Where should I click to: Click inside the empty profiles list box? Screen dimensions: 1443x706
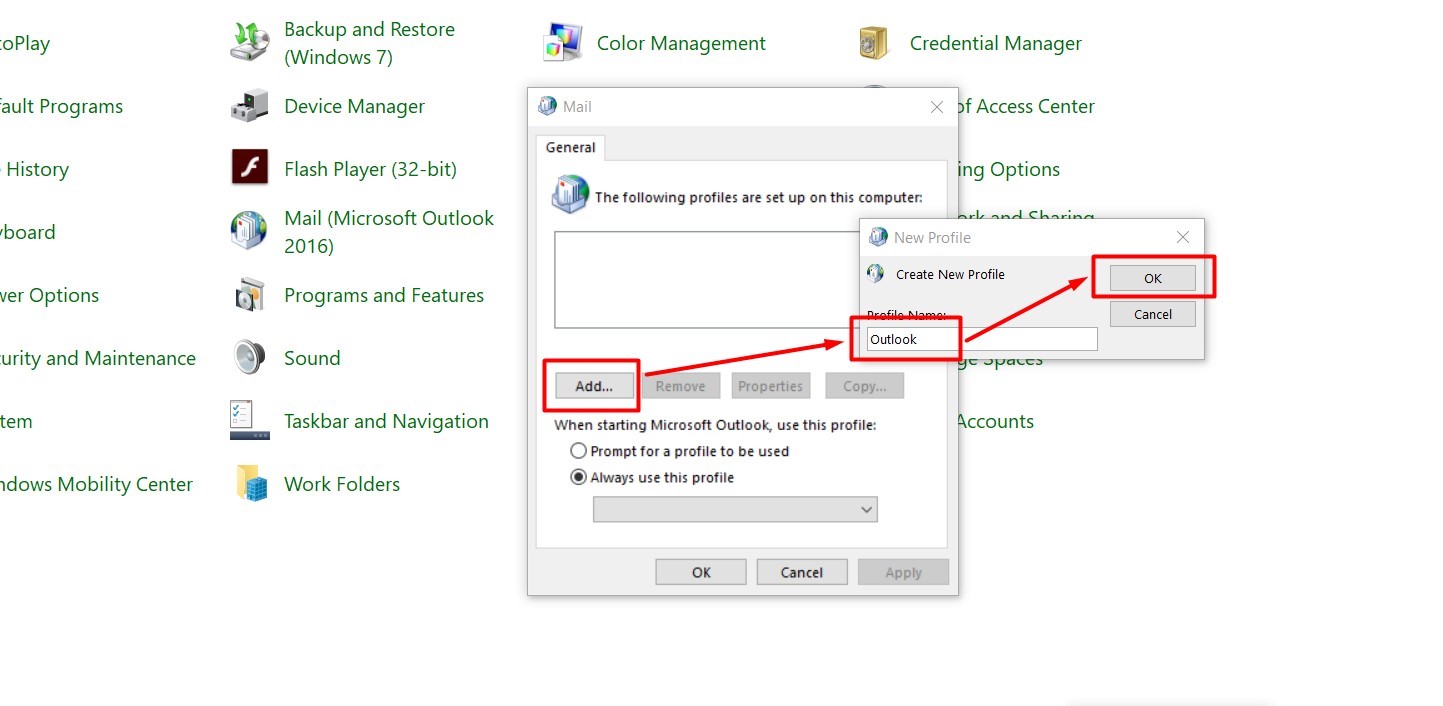[x=707, y=280]
